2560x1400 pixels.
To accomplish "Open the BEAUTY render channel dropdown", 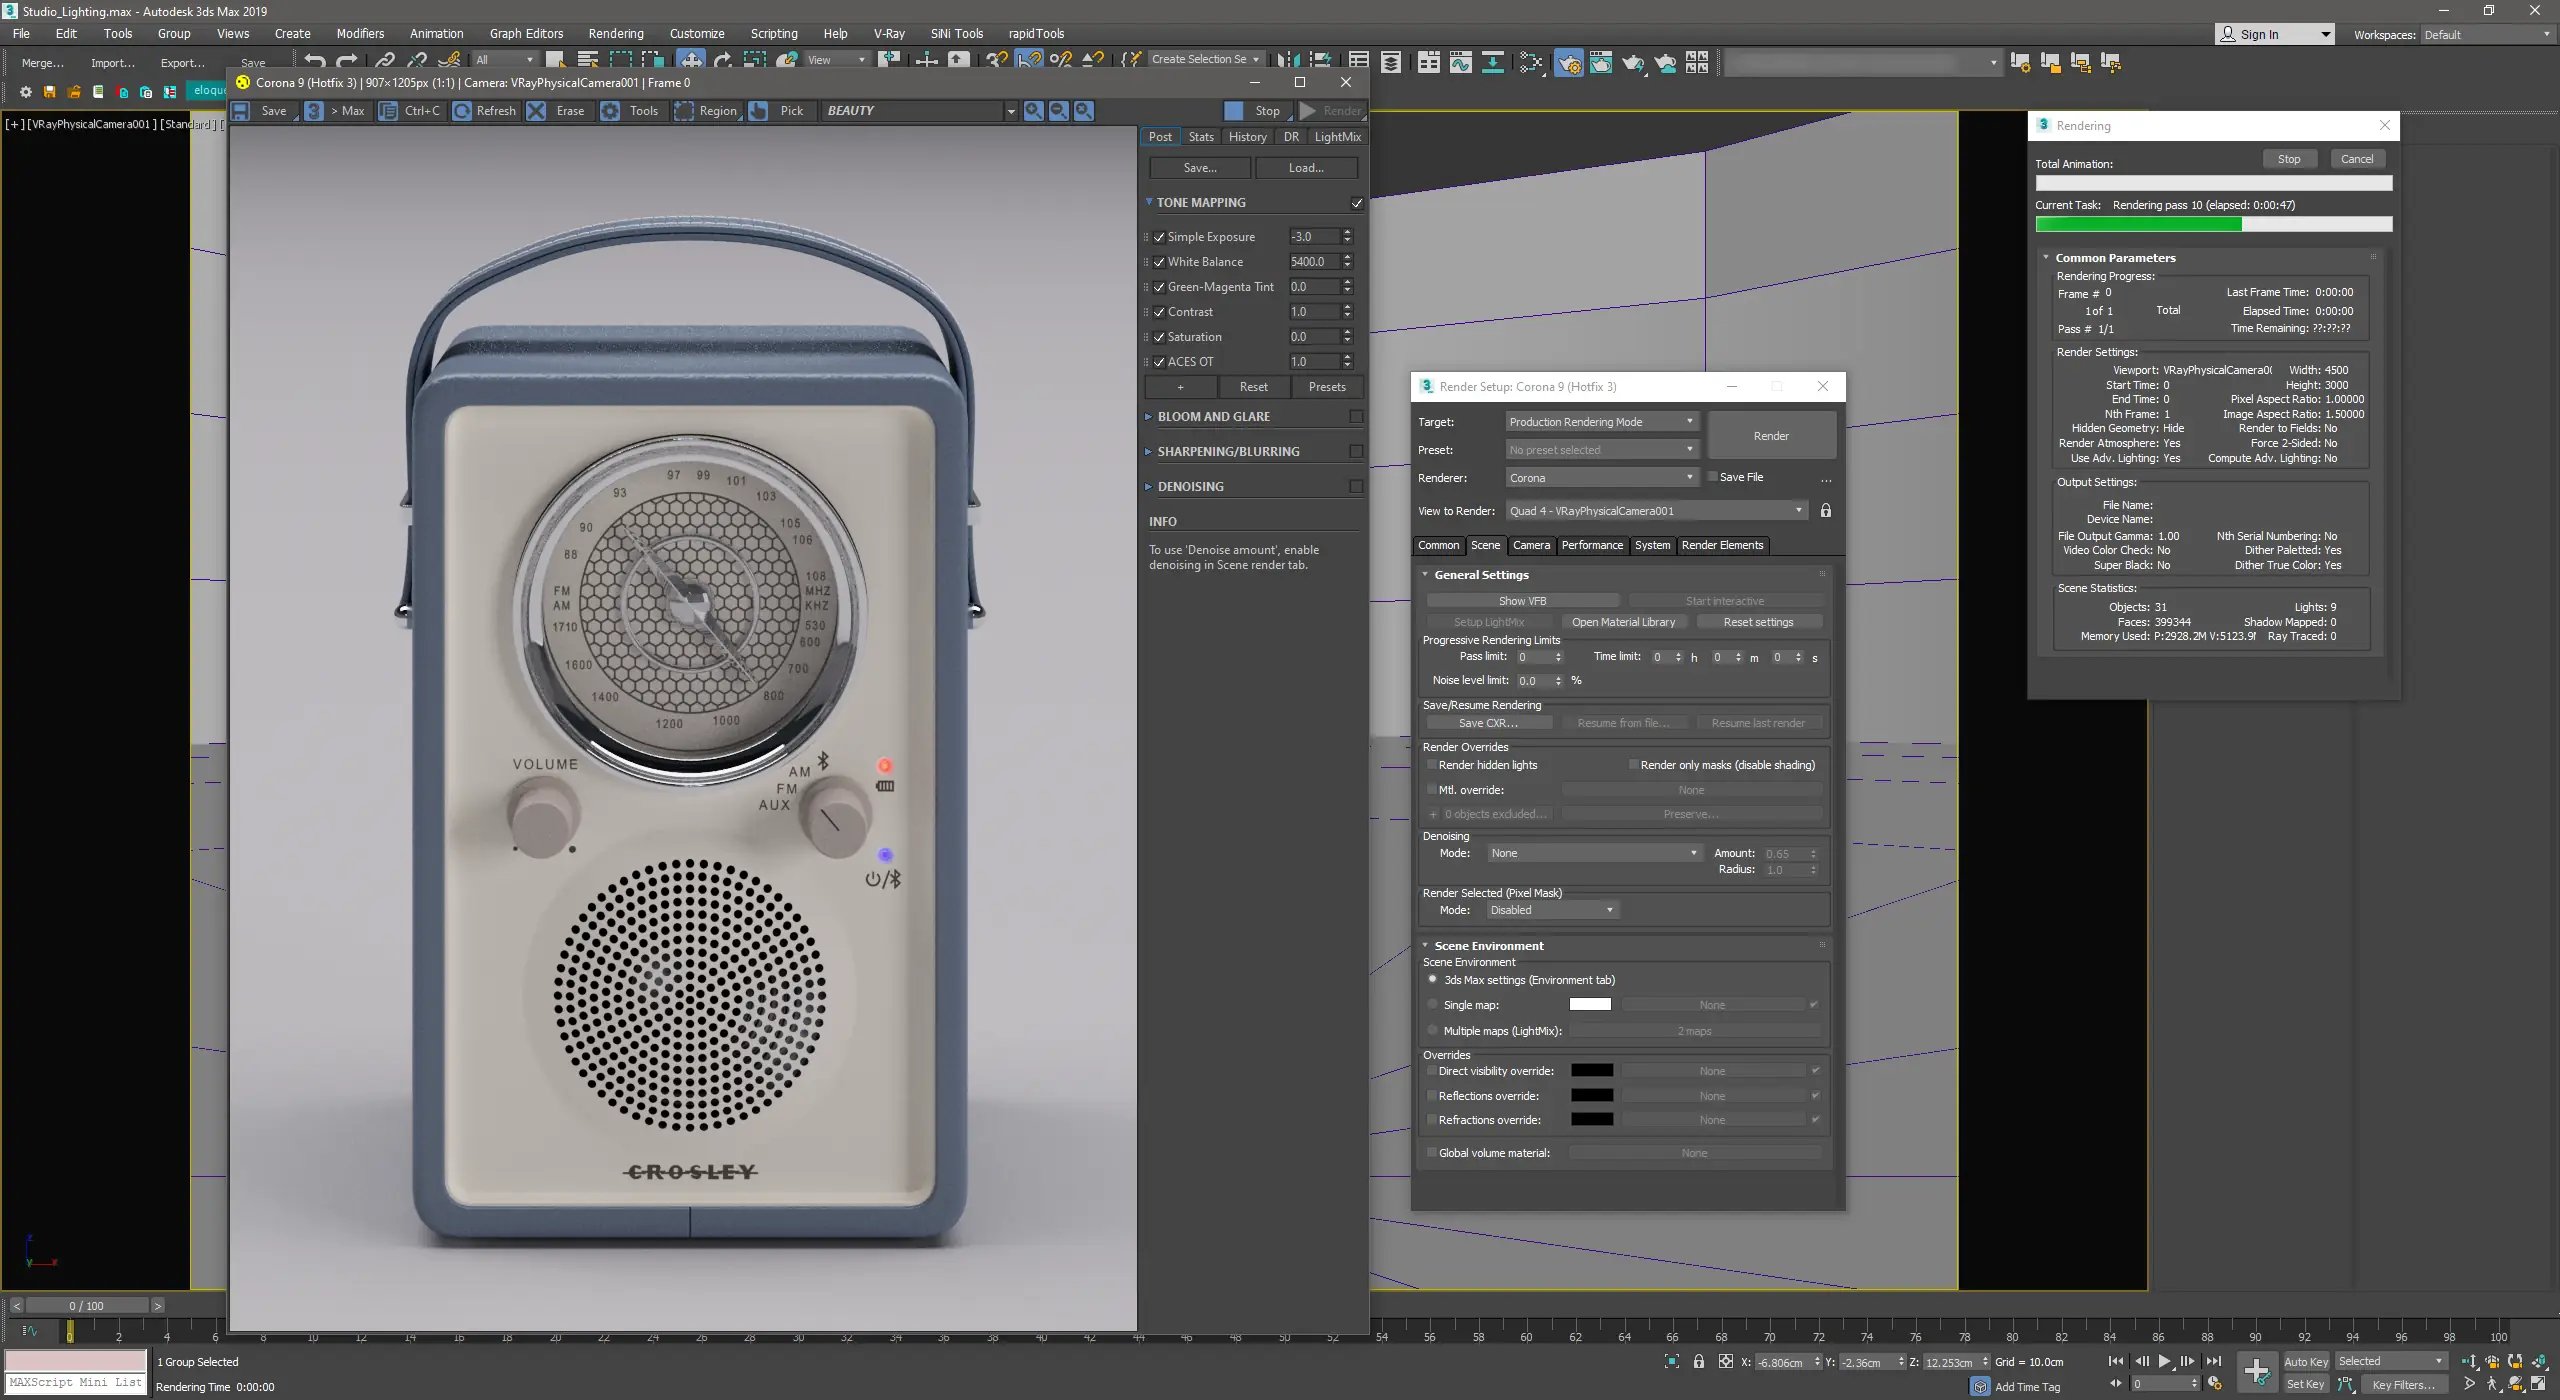I will [x=1010, y=111].
